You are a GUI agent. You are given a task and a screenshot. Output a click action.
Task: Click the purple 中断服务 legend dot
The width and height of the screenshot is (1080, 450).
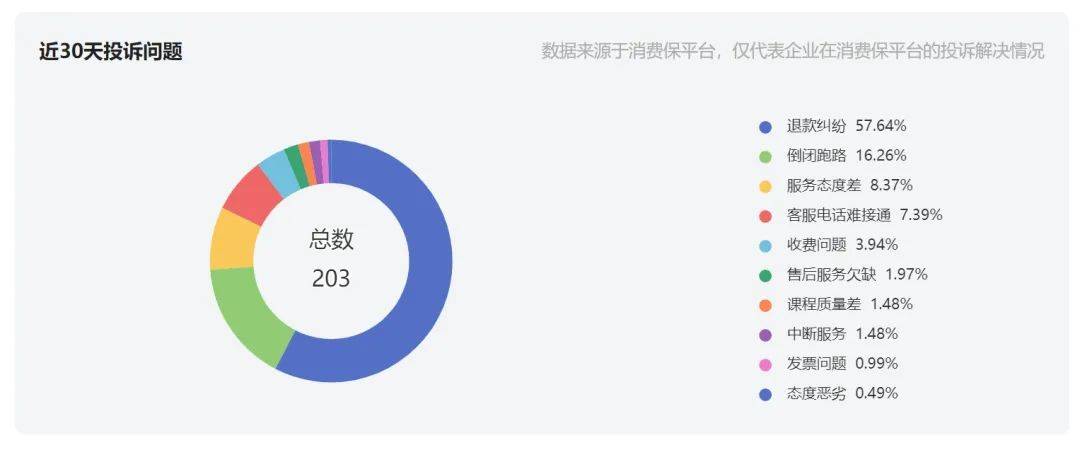pos(765,334)
